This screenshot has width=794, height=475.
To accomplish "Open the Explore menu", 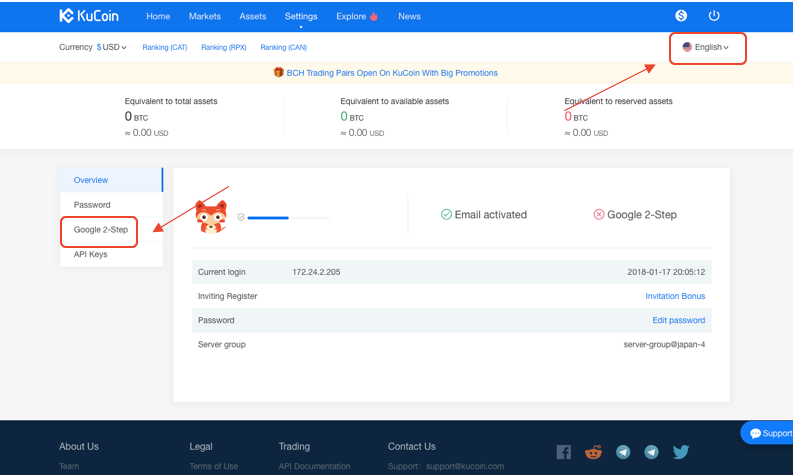I will click(x=351, y=16).
